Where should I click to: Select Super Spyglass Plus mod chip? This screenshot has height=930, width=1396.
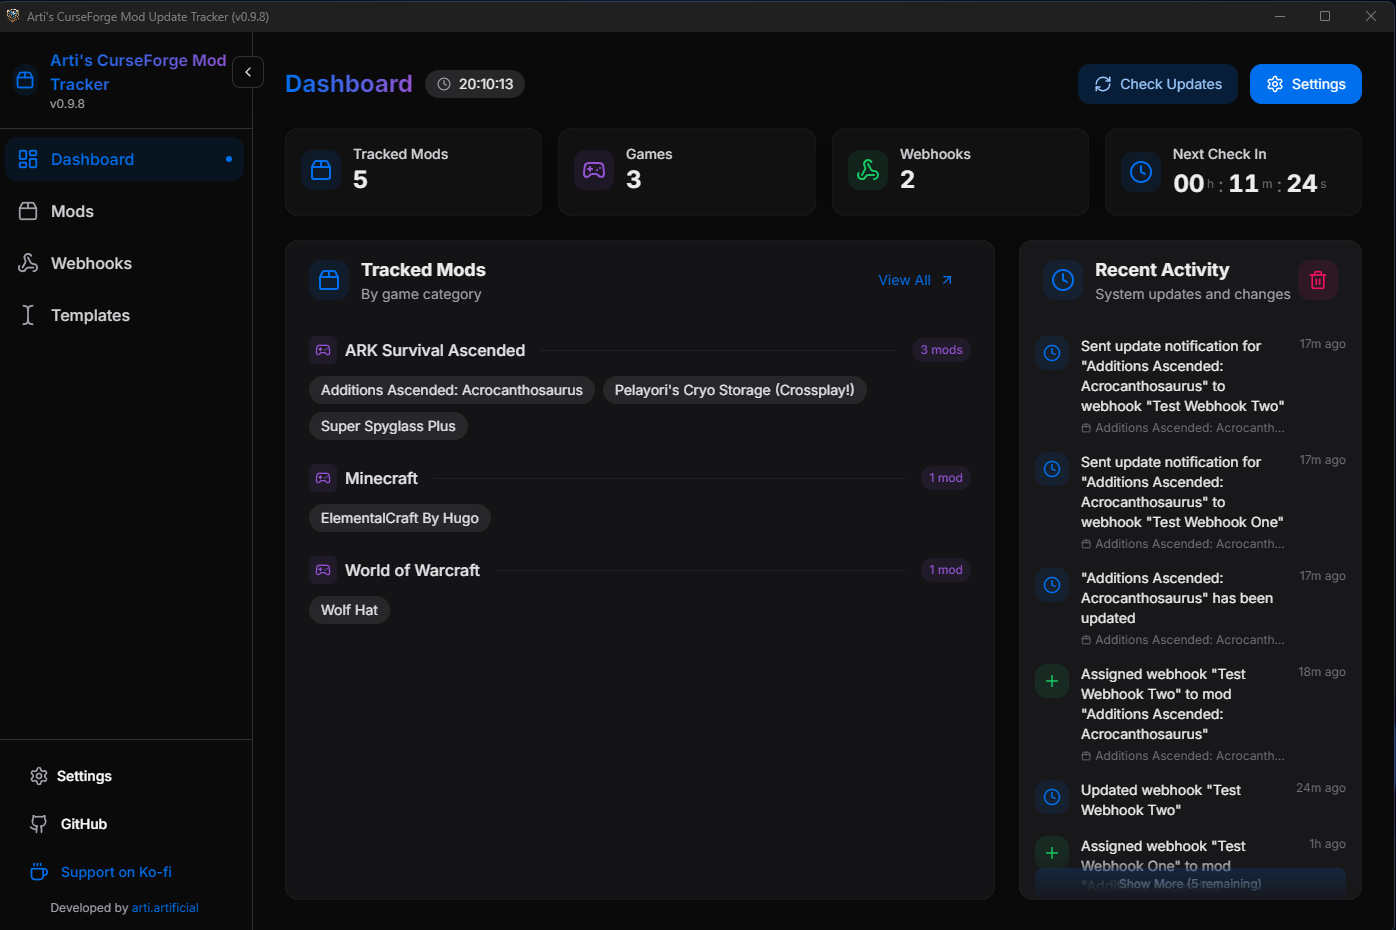coord(388,426)
